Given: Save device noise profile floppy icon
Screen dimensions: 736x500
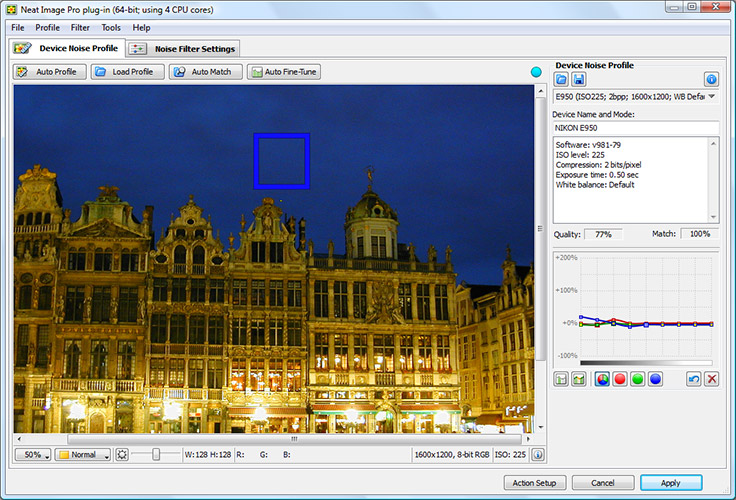Looking at the screenshot, I should coord(579,79).
